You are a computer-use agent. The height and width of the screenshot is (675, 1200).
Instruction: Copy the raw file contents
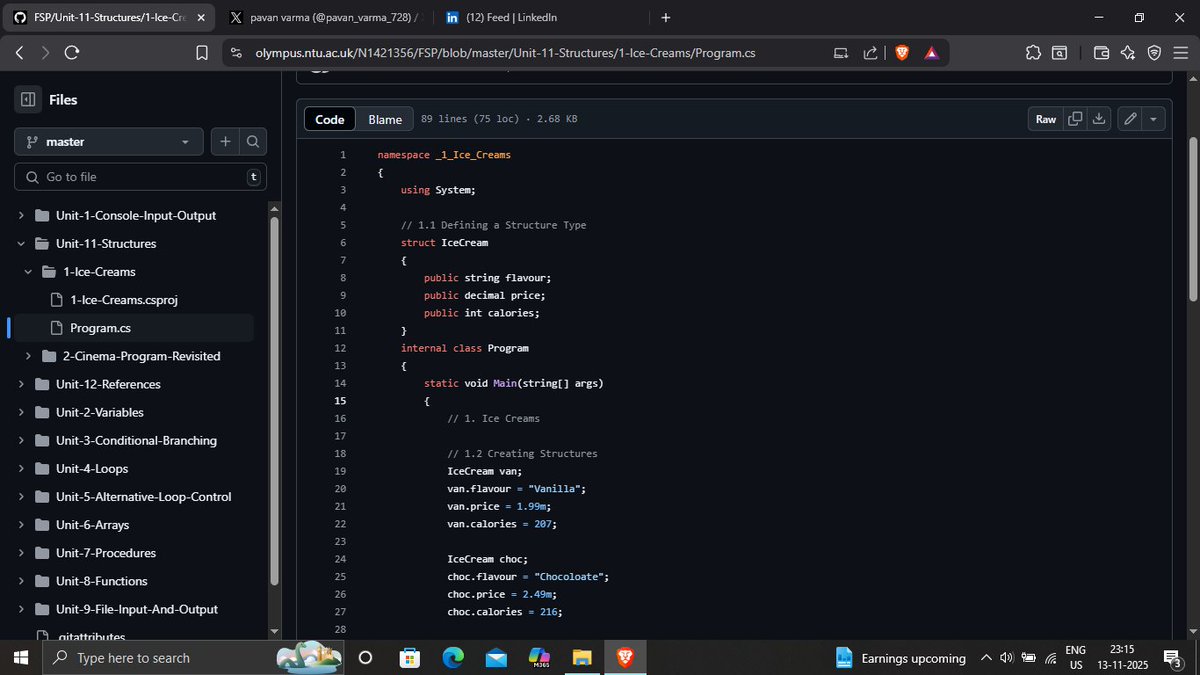pos(1074,118)
